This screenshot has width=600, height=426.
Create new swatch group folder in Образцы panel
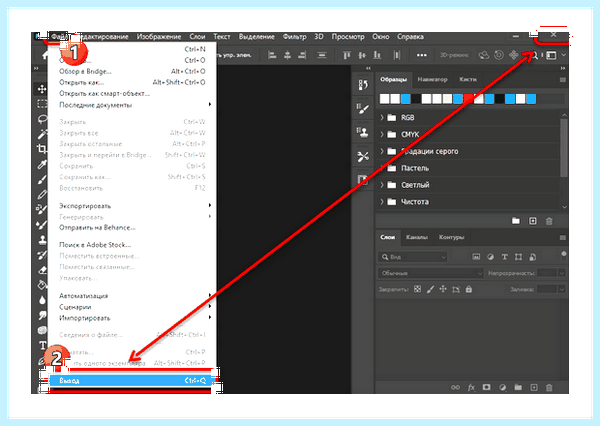[516, 221]
